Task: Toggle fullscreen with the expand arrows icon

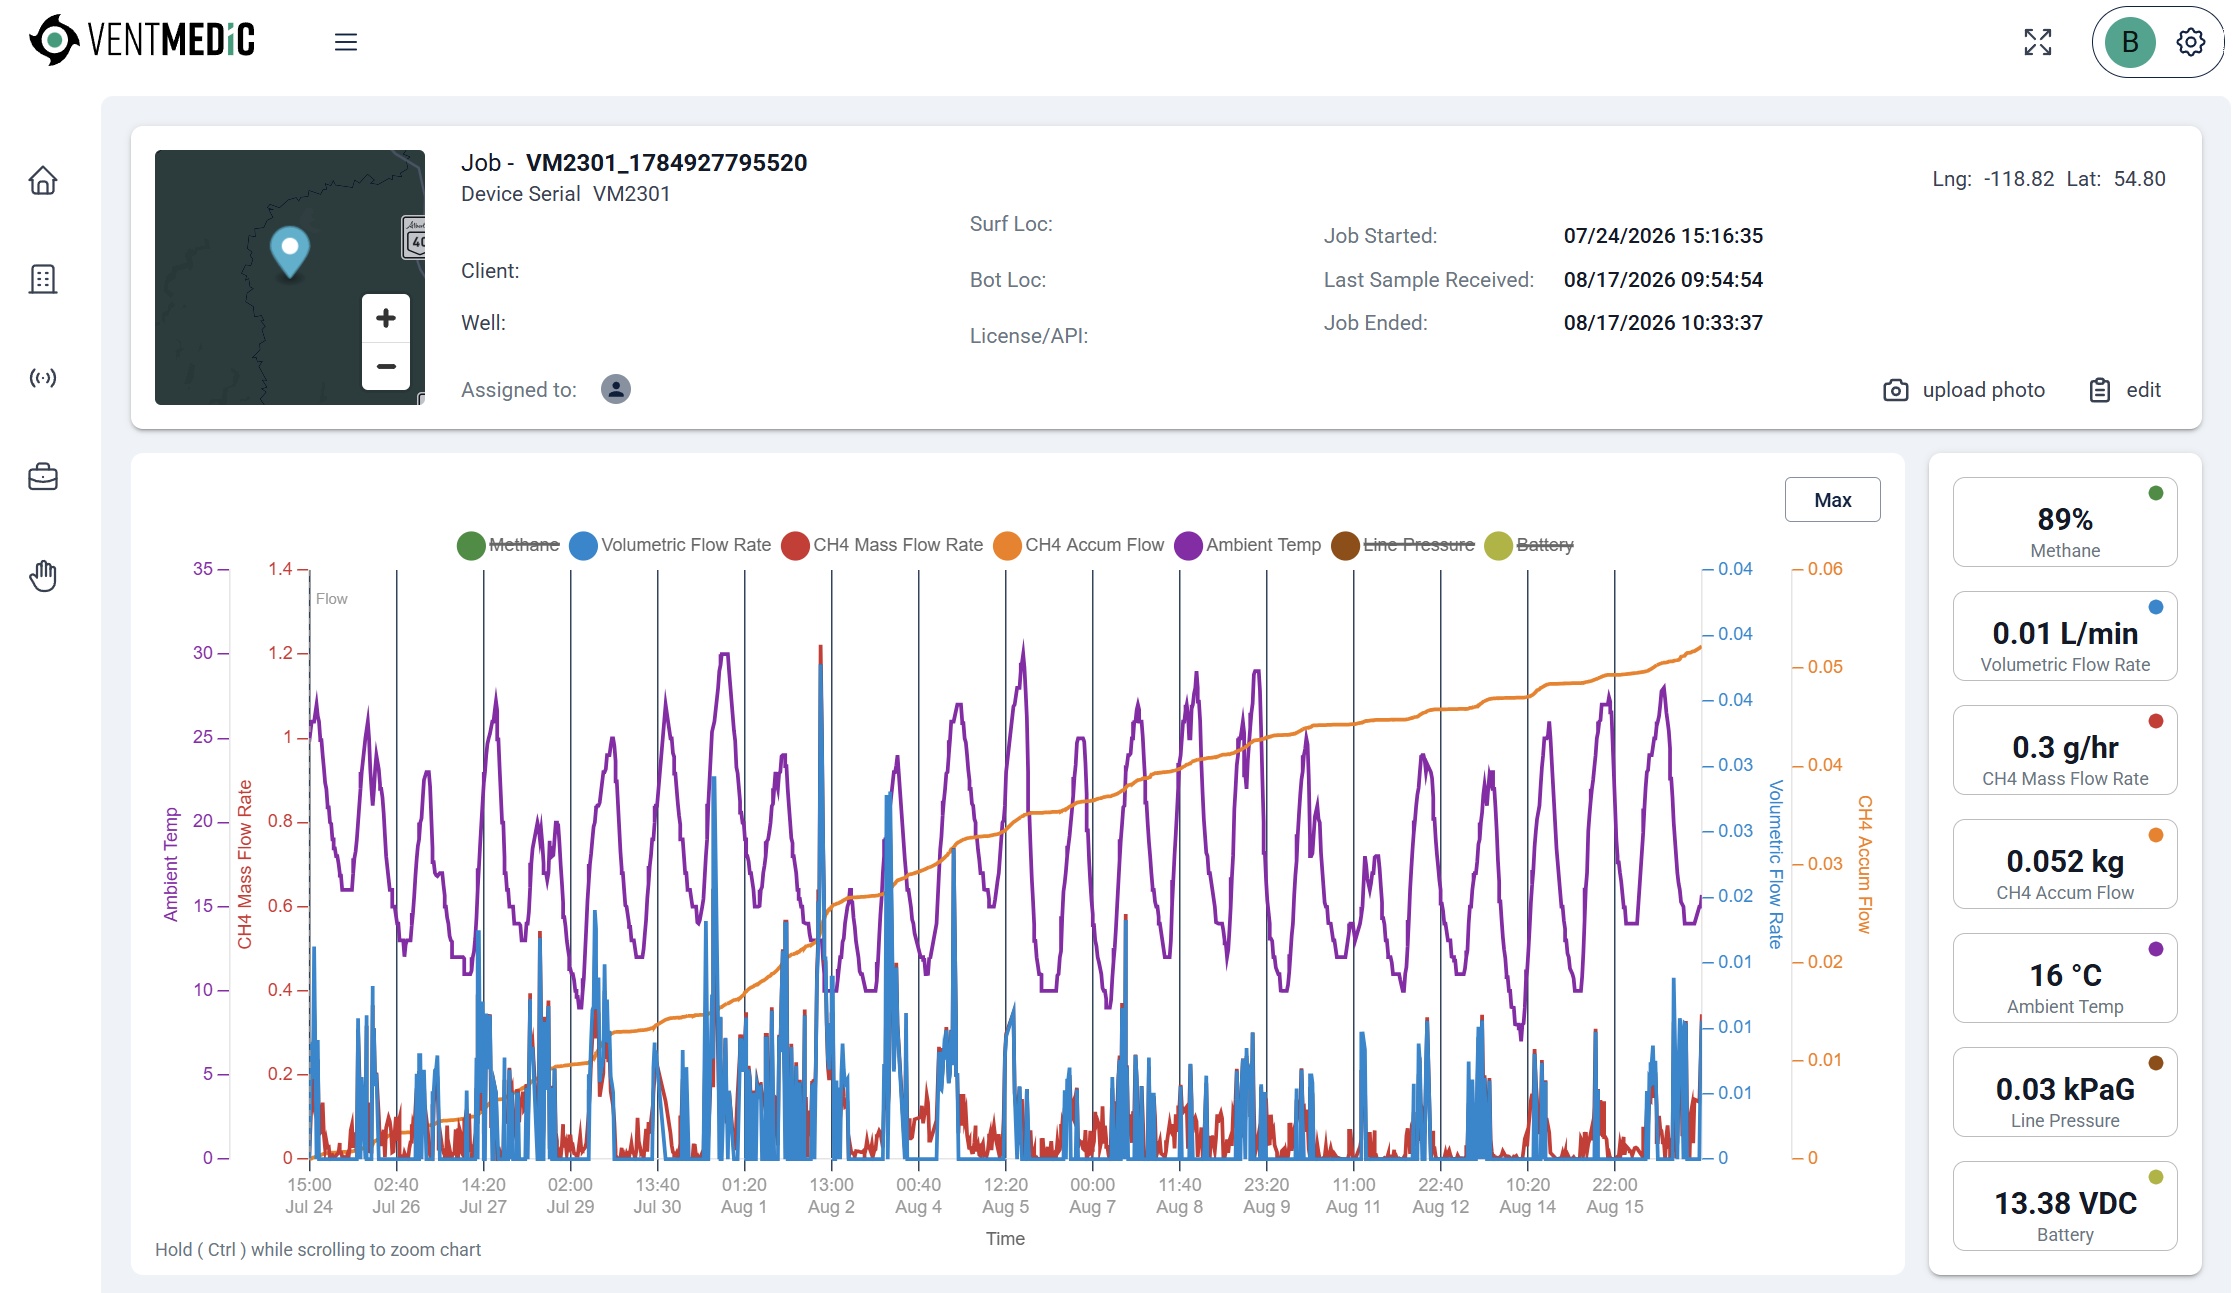Action: point(2038,42)
